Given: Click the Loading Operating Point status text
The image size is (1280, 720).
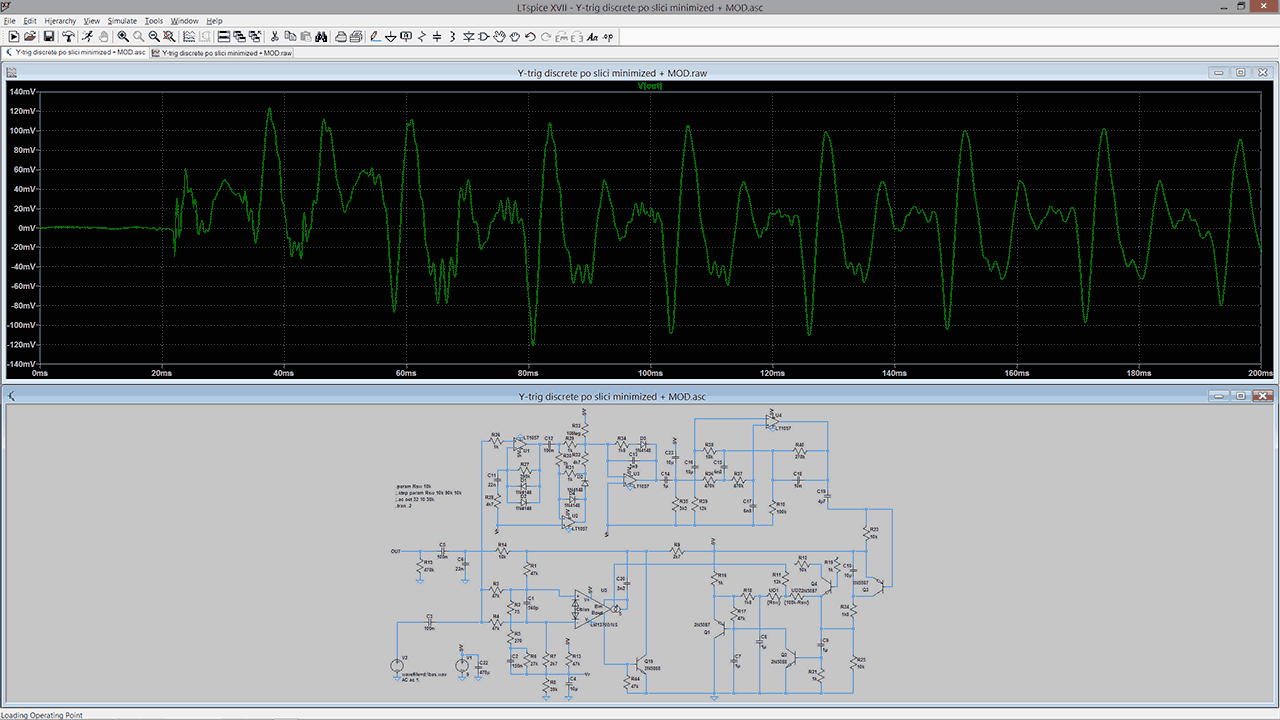Looking at the screenshot, I should click(x=42, y=715).
